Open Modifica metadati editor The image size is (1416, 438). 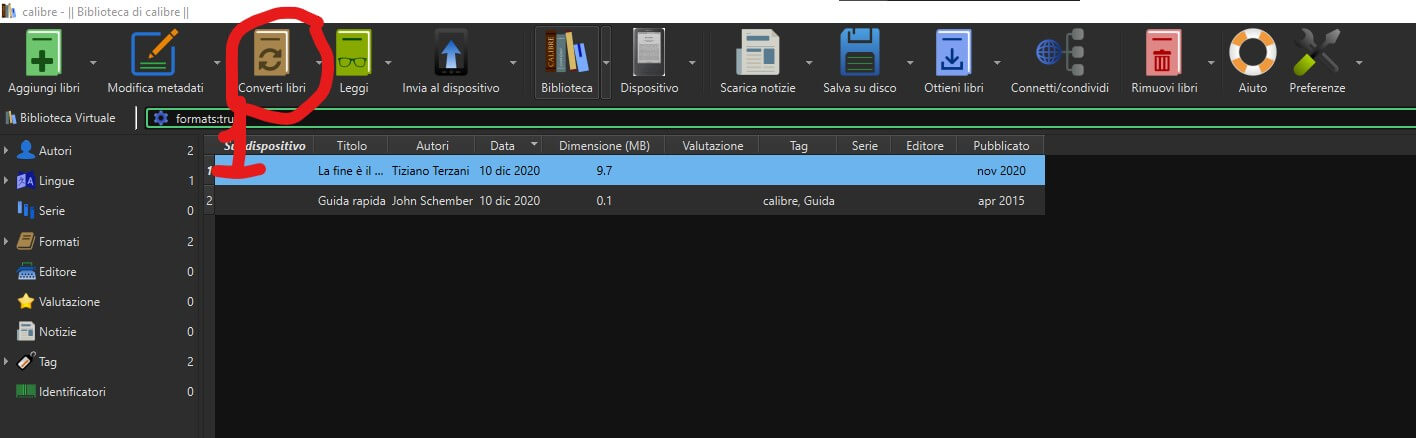[155, 52]
